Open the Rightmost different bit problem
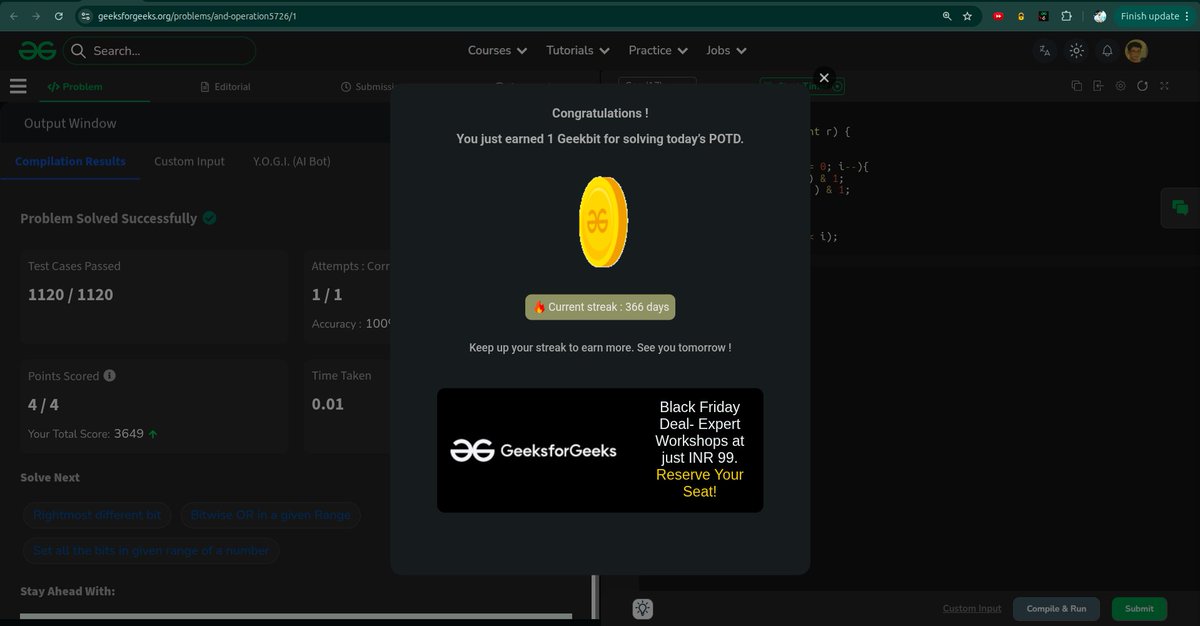Viewport: 1200px width, 626px height. (97, 514)
